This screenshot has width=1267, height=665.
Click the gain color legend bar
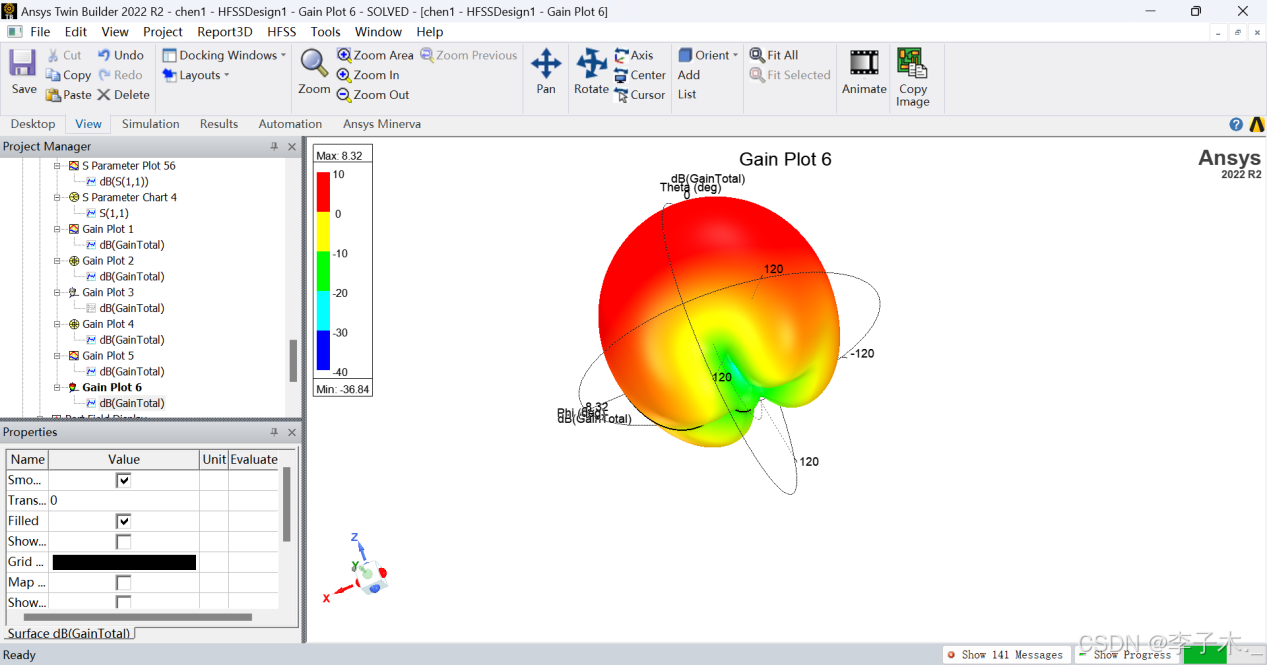tap(323, 272)
